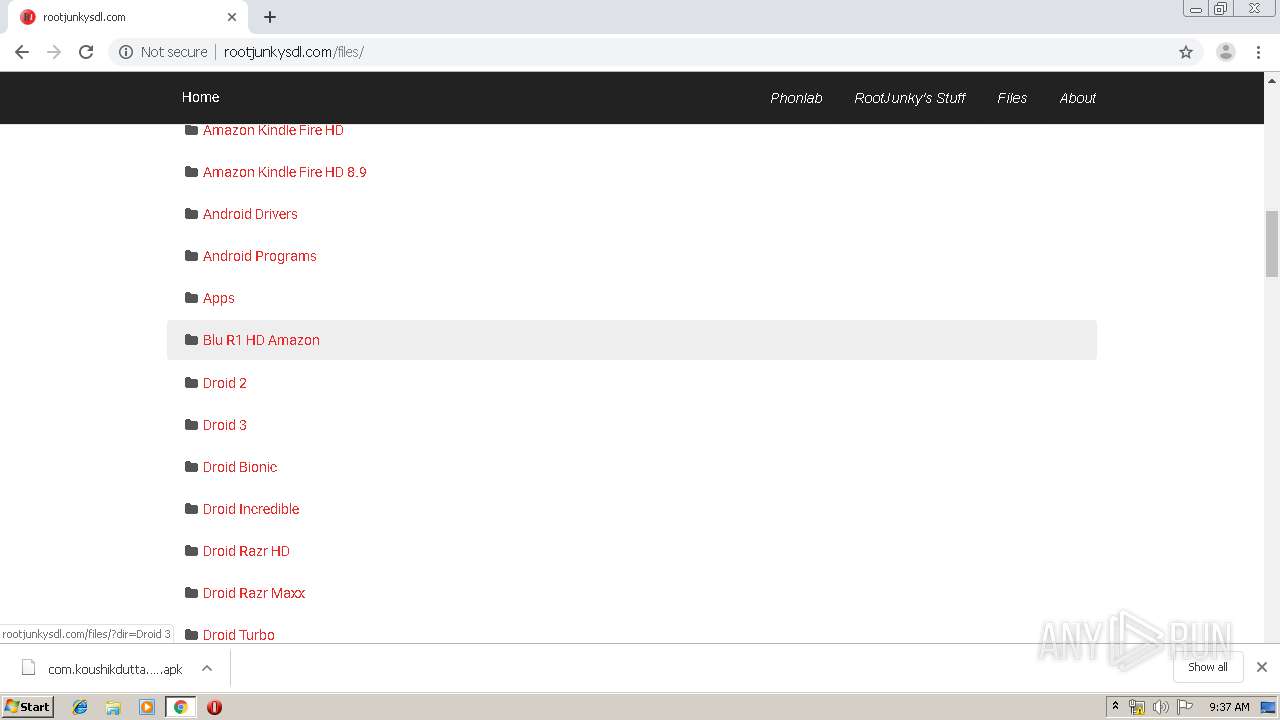Open the Chrome three-dot menu
Viewport: 1280px width, 720px height.
(x=1259, y=52)
